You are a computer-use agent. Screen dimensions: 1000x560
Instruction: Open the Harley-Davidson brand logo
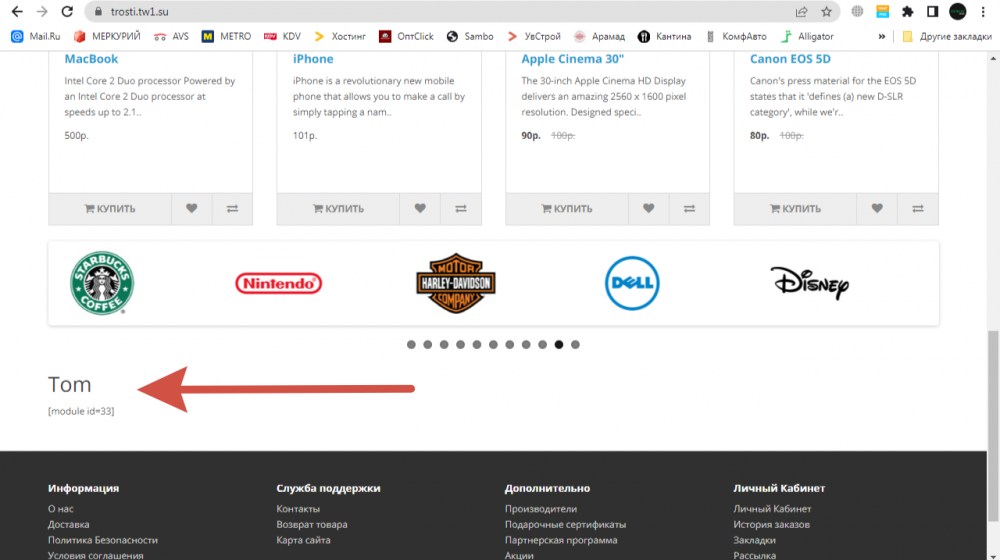pos(455,283)
